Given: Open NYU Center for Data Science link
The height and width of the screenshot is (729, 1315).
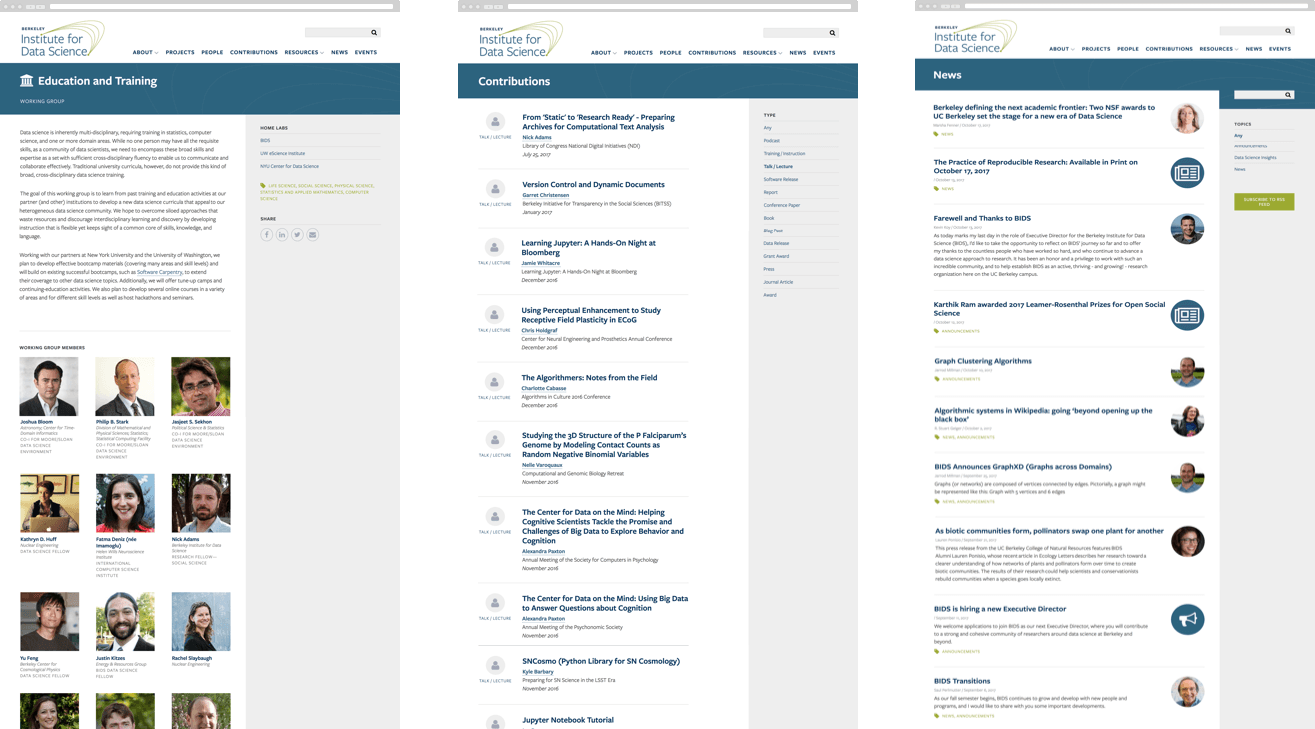Looking at the screenshot, I should click(289, 166).
